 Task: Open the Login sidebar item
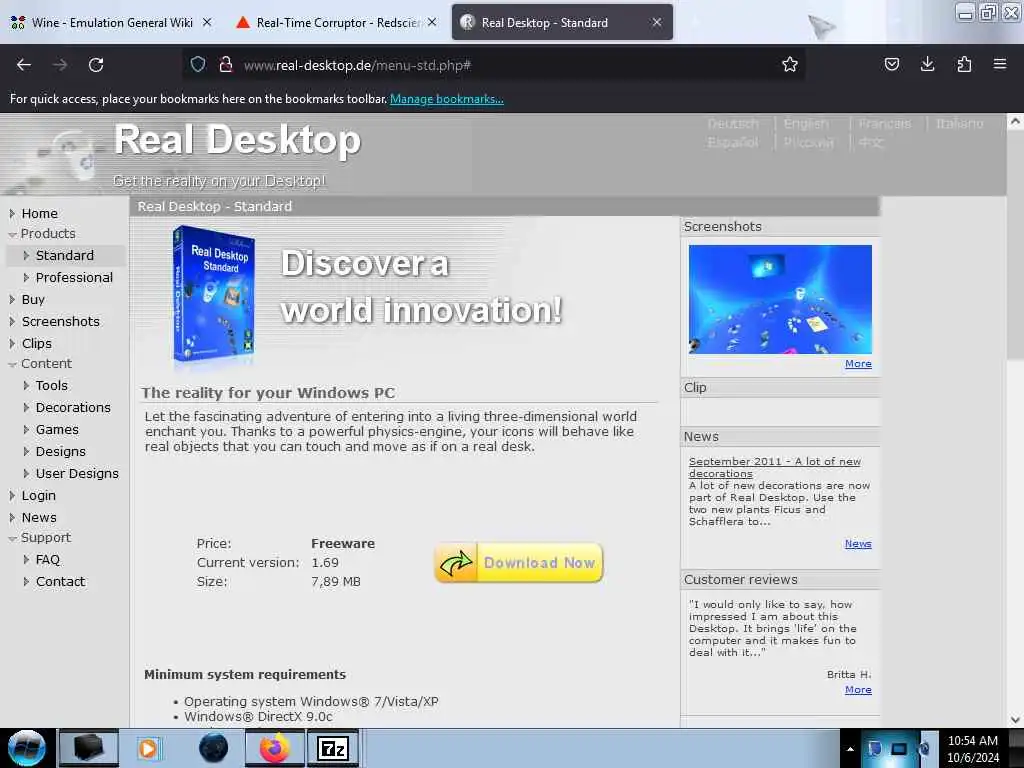[x=39, y=496]
